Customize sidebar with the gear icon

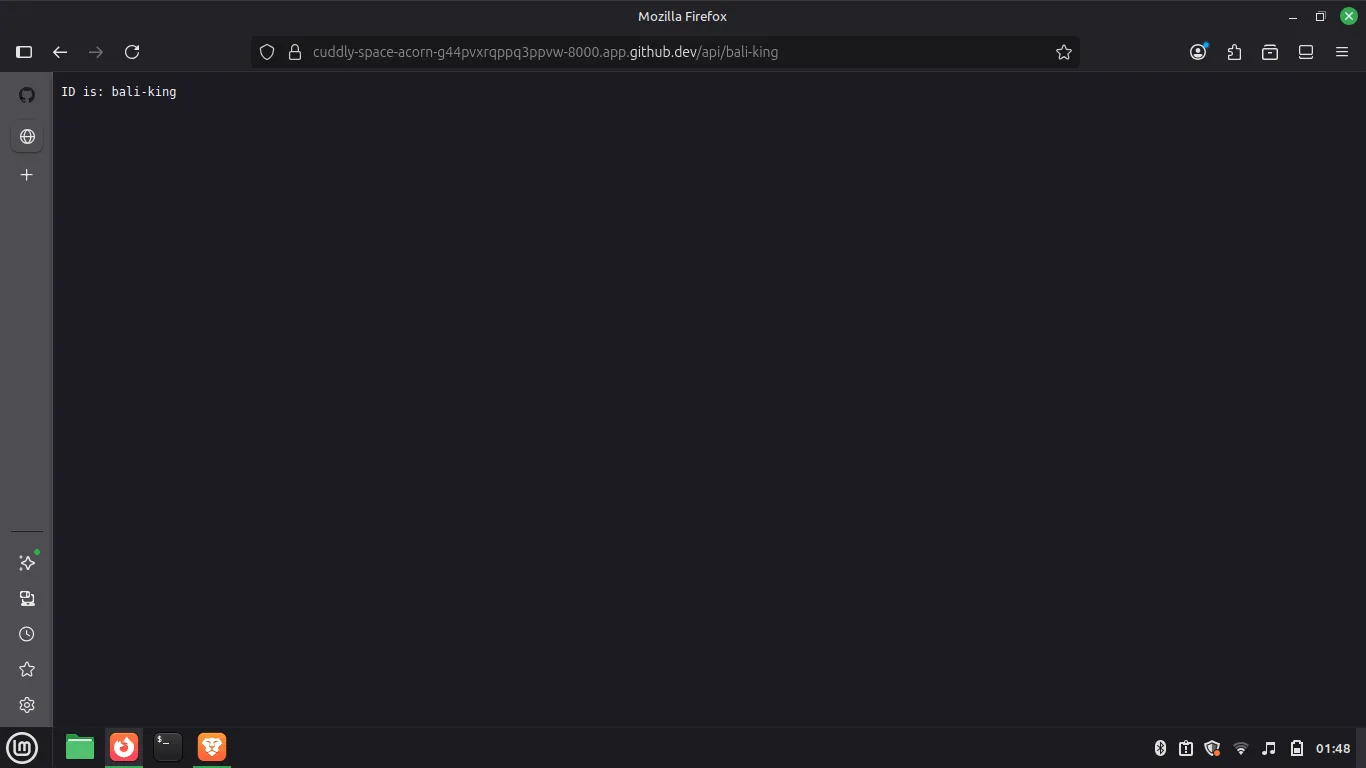pos(27,705)
